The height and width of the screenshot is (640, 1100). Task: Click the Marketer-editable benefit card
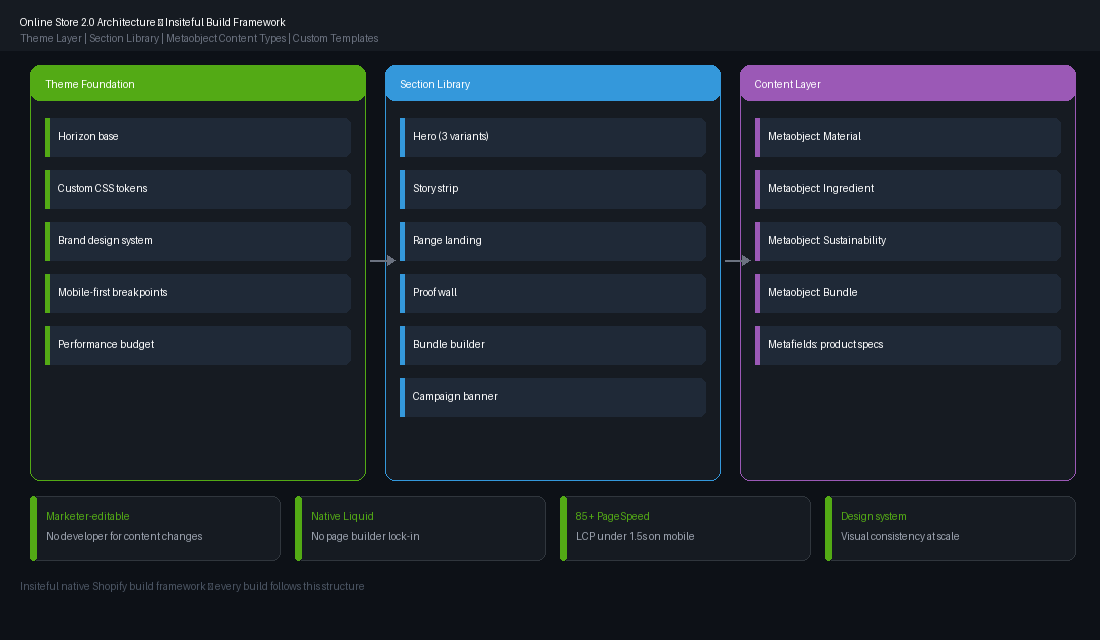click(155, 528)
